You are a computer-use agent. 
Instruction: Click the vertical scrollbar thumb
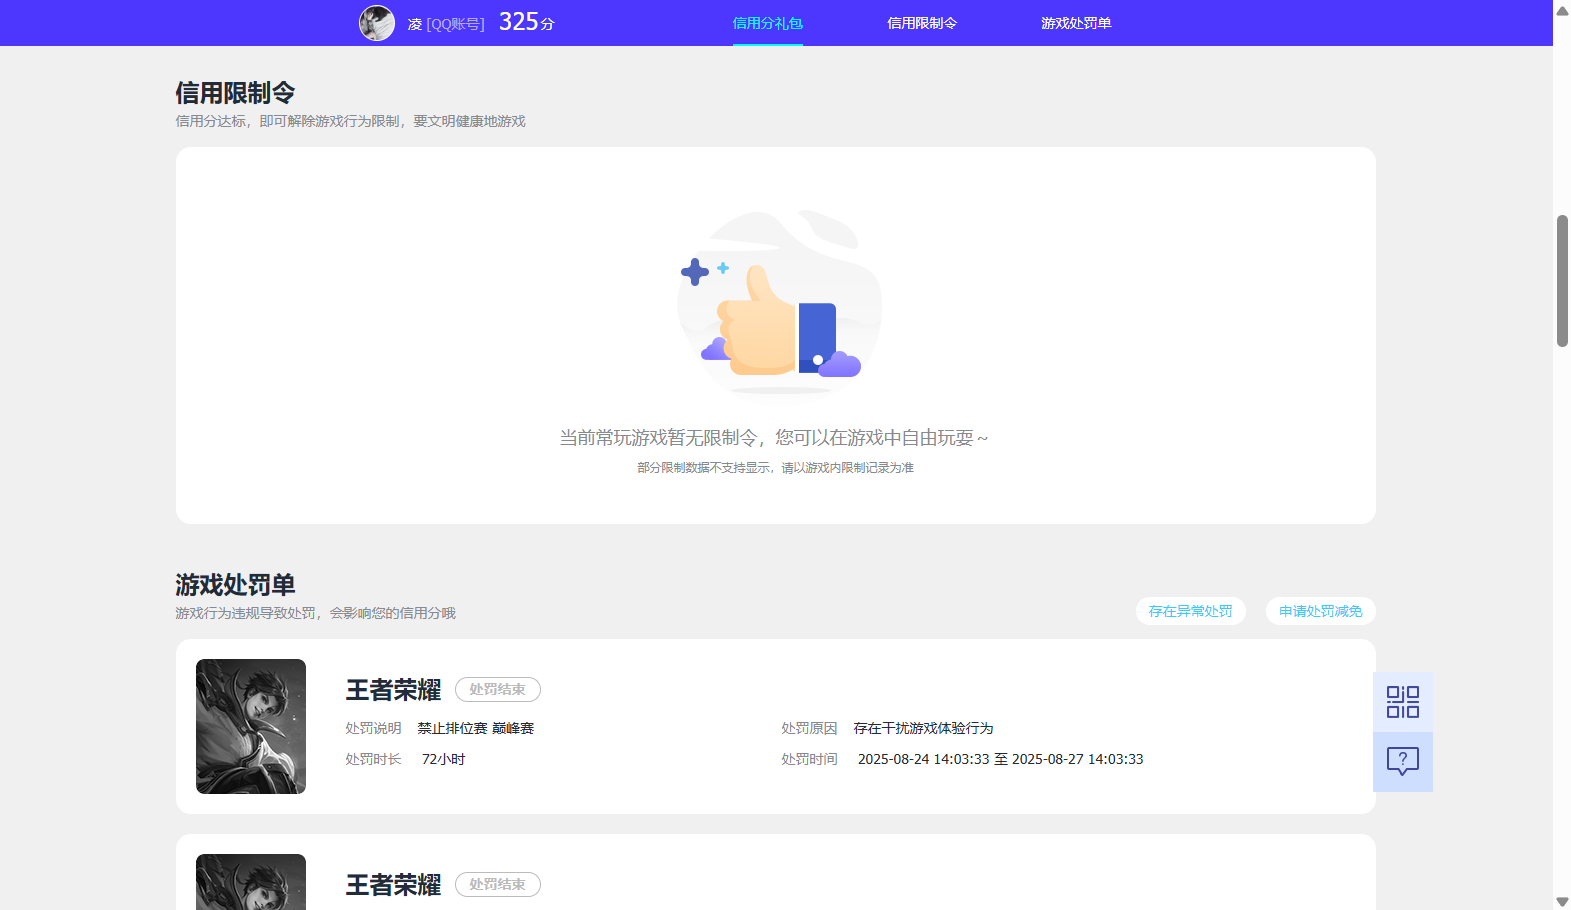point(1562,281)
